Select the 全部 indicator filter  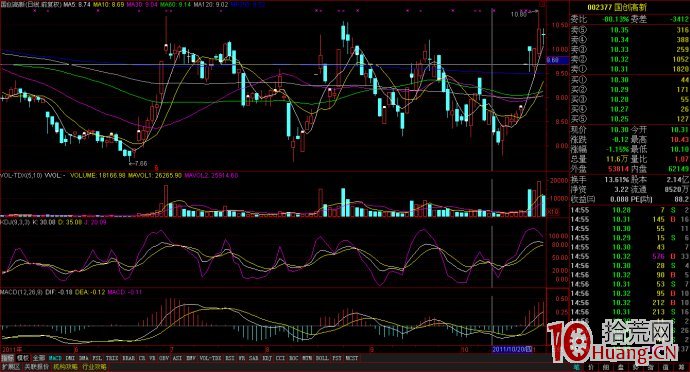39,358
